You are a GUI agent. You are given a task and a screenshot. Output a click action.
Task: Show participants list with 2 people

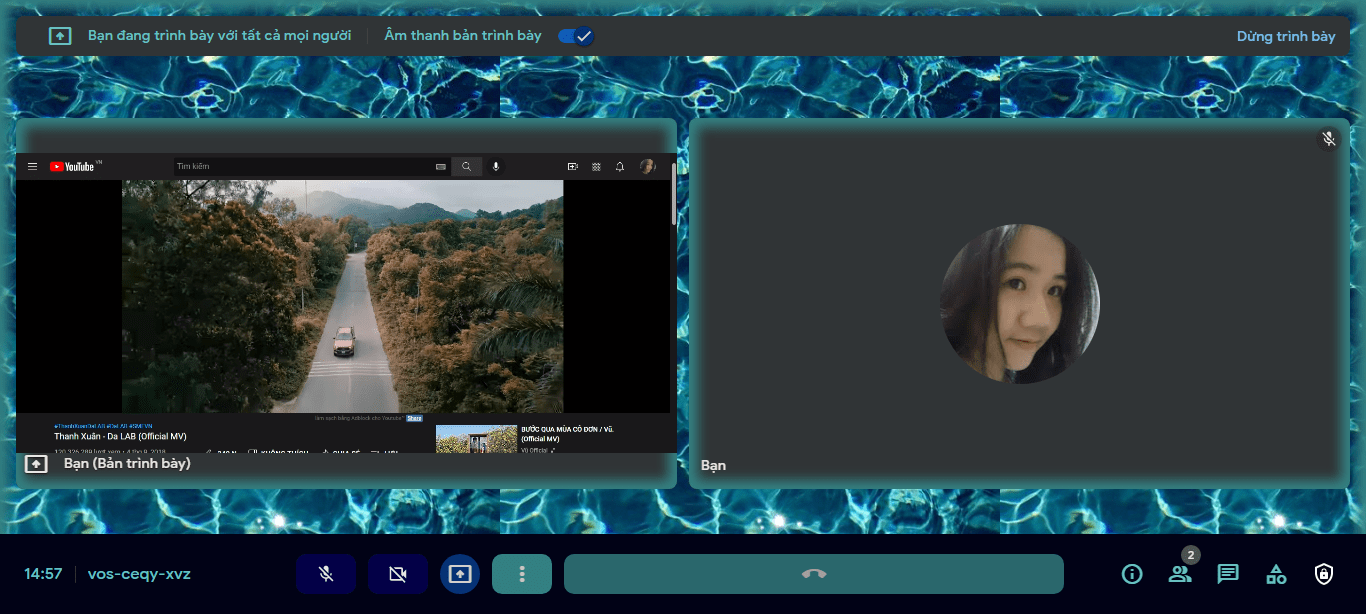(1179, 574)
